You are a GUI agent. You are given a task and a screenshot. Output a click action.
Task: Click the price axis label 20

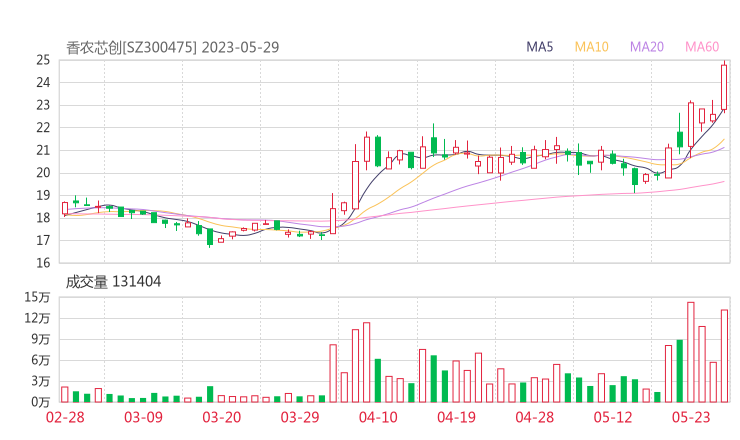[43, 173]
